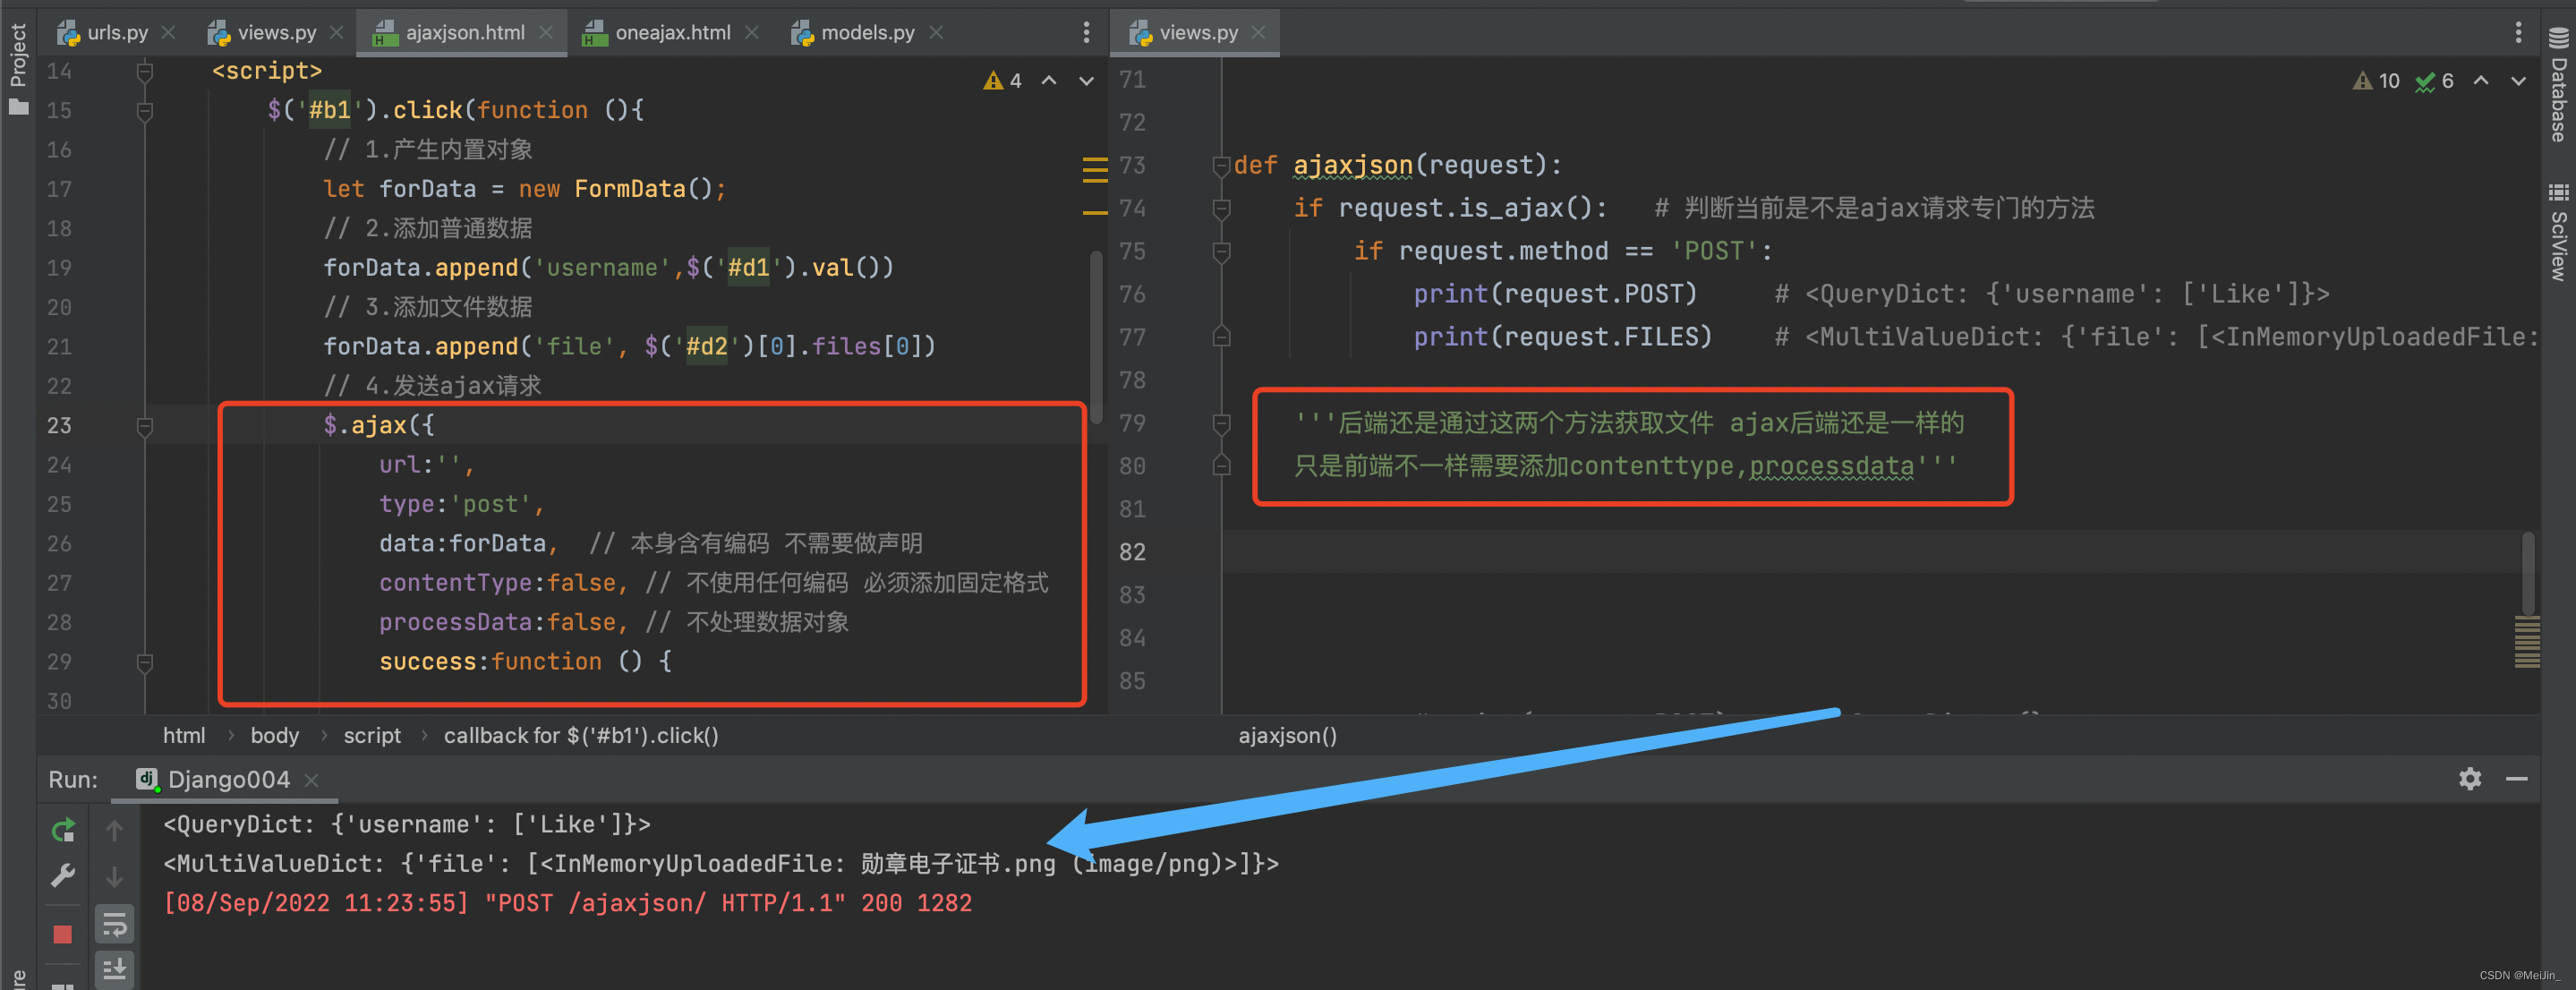The image size is (2576, 990).
Task: Open run configuration wrench settings
Action: 63,876
